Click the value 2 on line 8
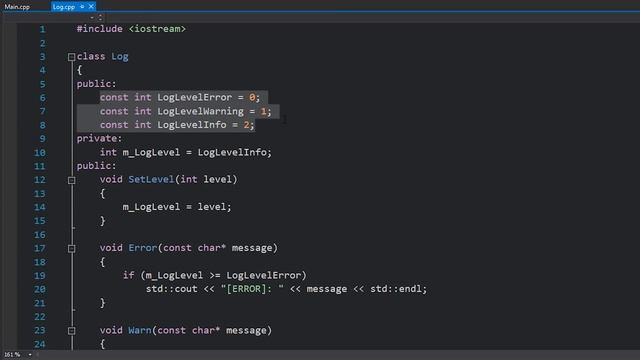Screen dimensions: 640x360 pos(247,125)
